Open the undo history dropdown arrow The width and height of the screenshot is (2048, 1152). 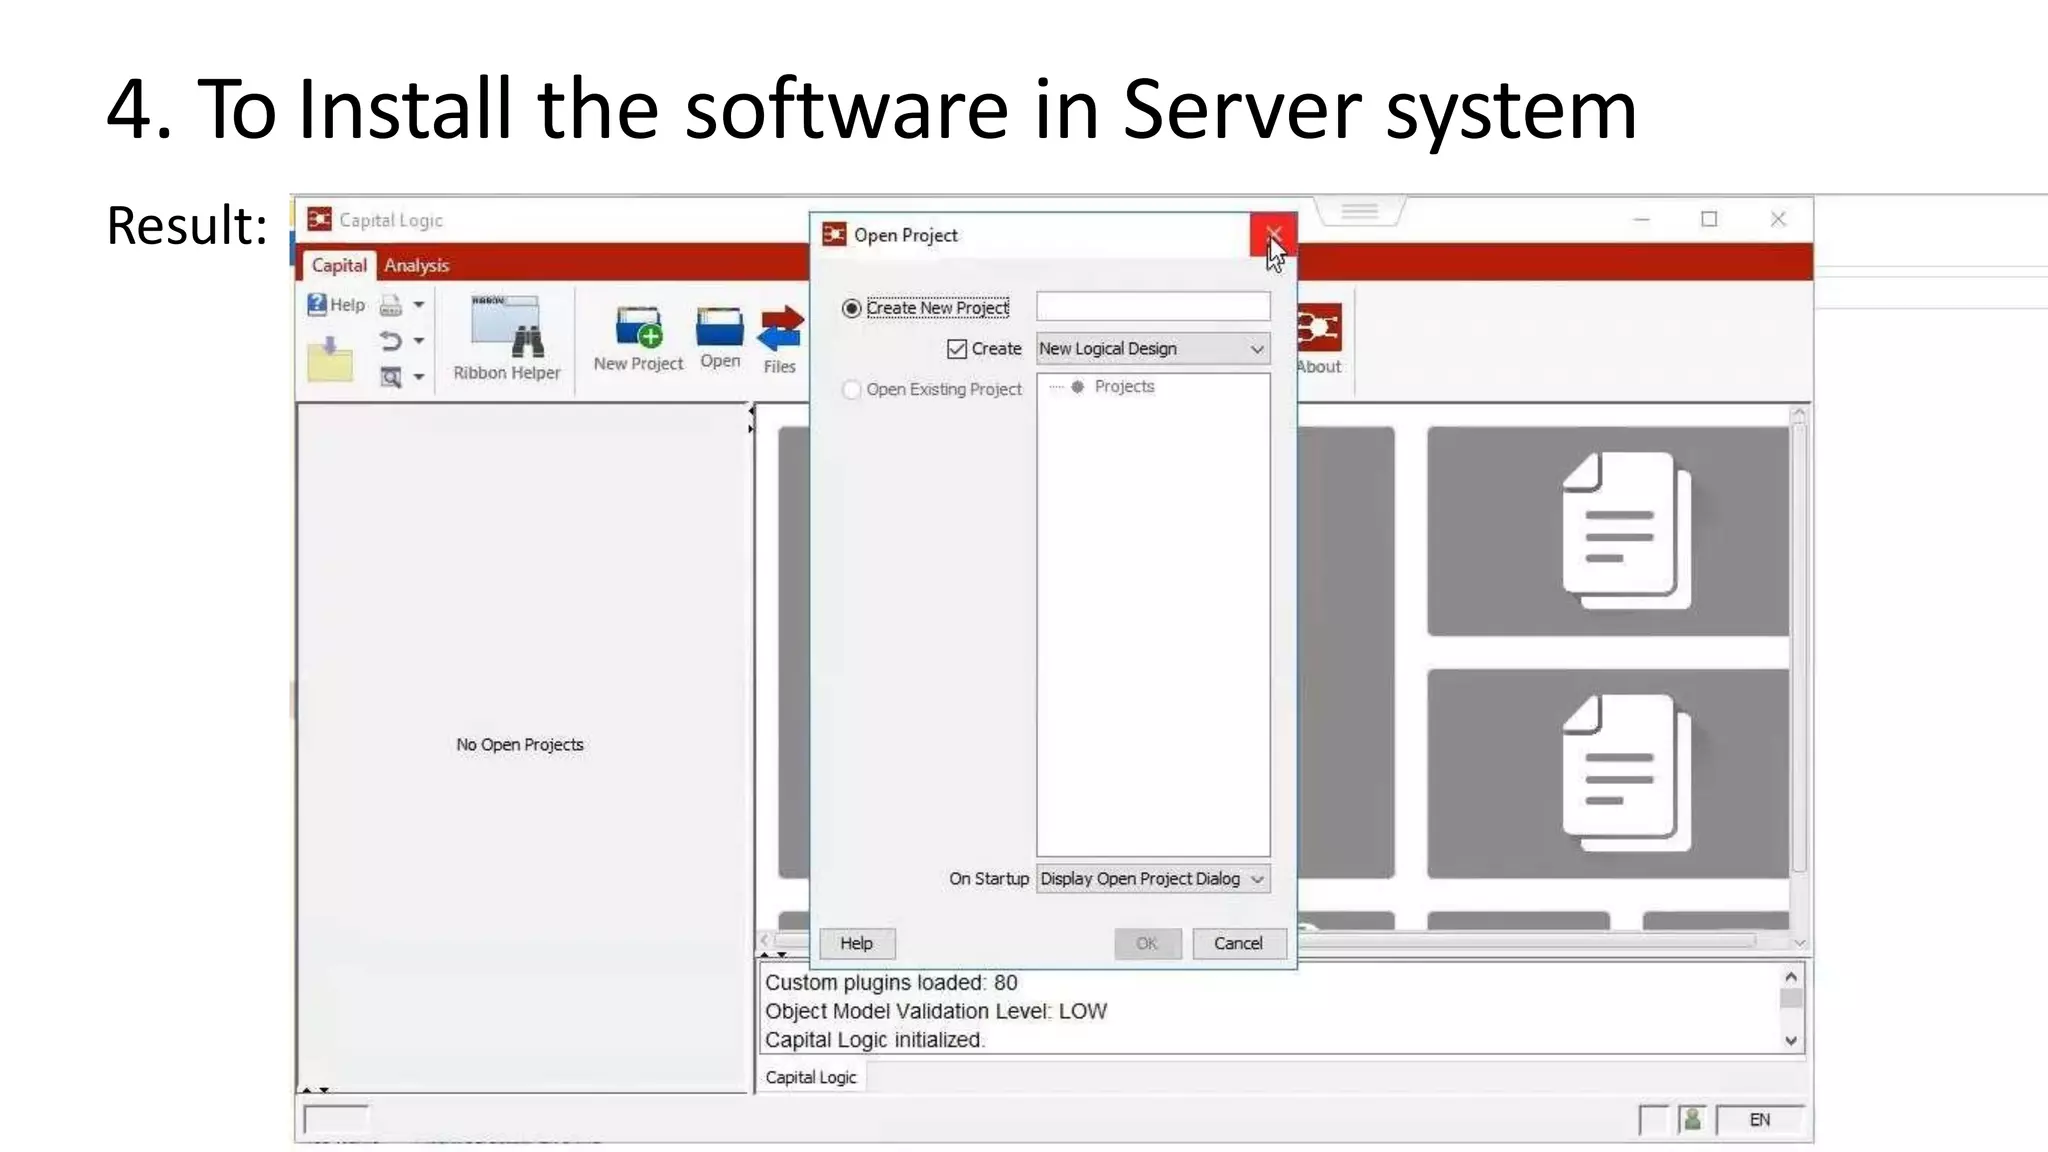(419, 341)
